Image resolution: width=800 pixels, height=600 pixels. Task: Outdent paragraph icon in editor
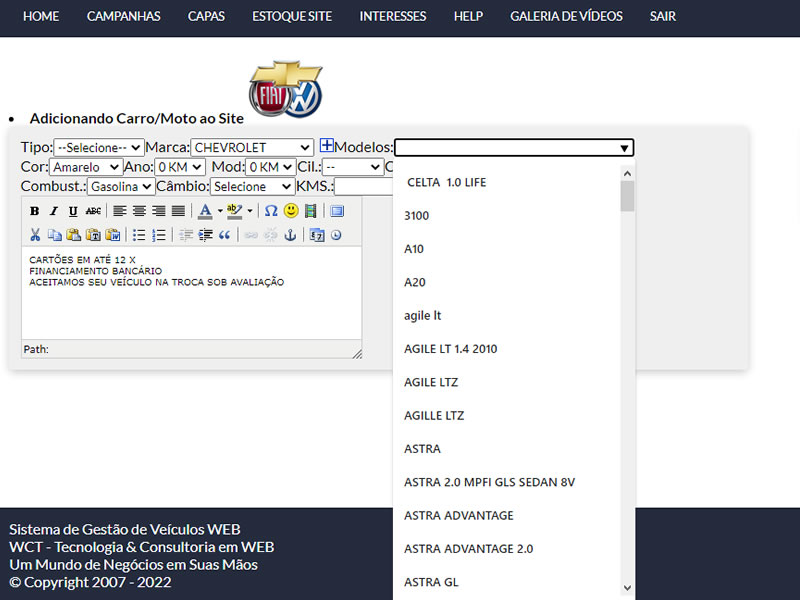pos(186,235)
